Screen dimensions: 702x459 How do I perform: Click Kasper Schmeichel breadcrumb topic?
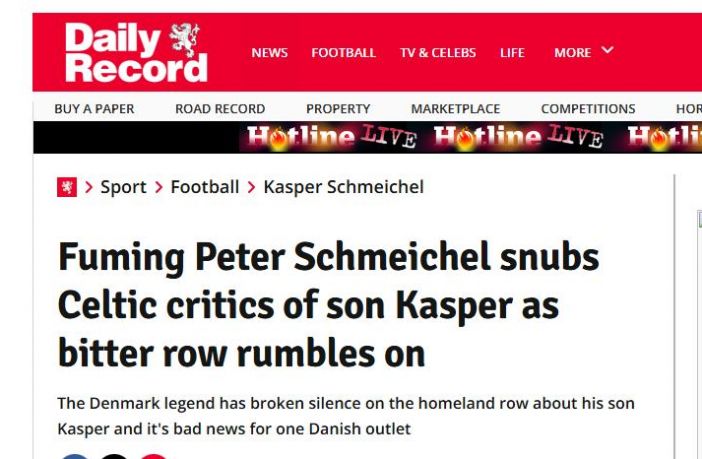343,187
